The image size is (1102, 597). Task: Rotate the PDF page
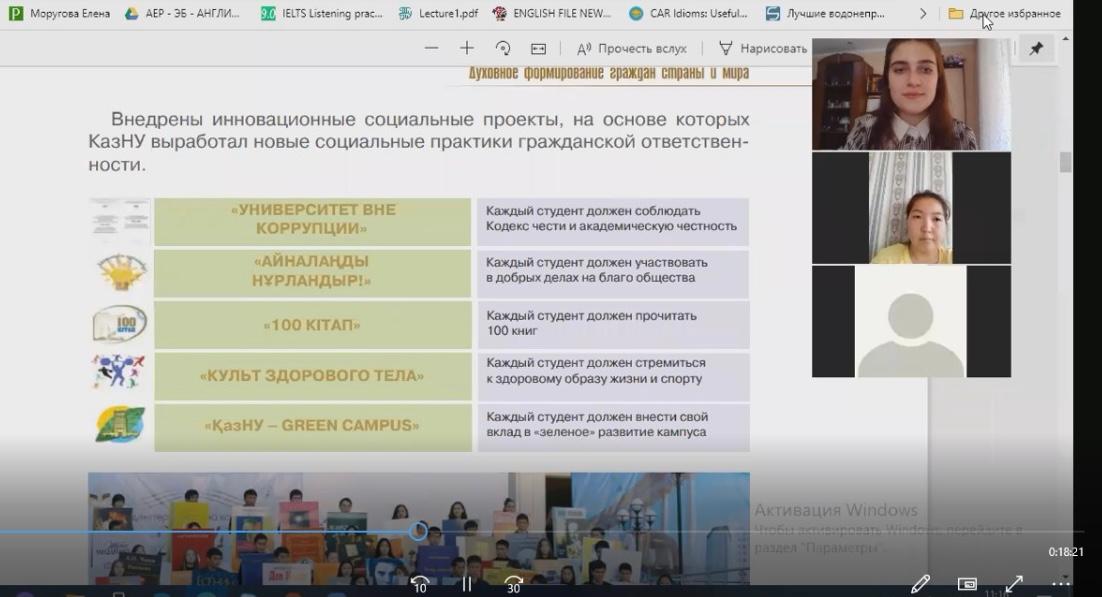pyautogui.click(x=503, y=48)
